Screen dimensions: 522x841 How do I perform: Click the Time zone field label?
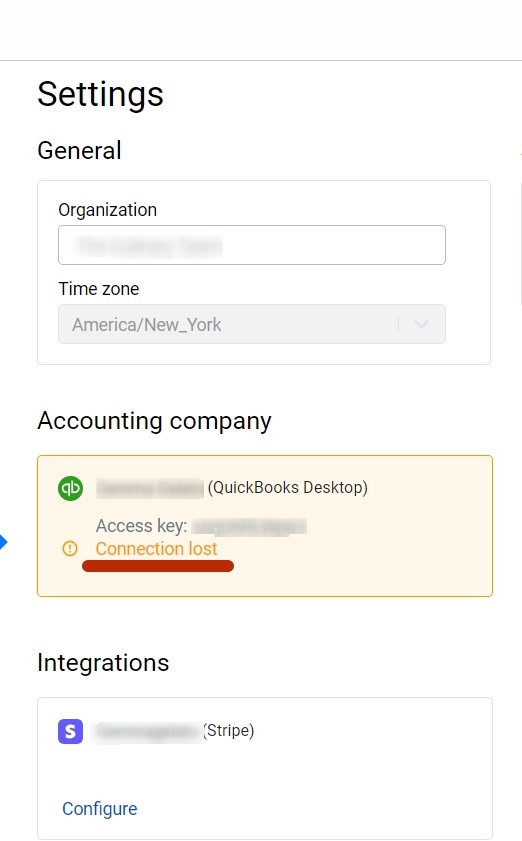(x=99, y=289)
